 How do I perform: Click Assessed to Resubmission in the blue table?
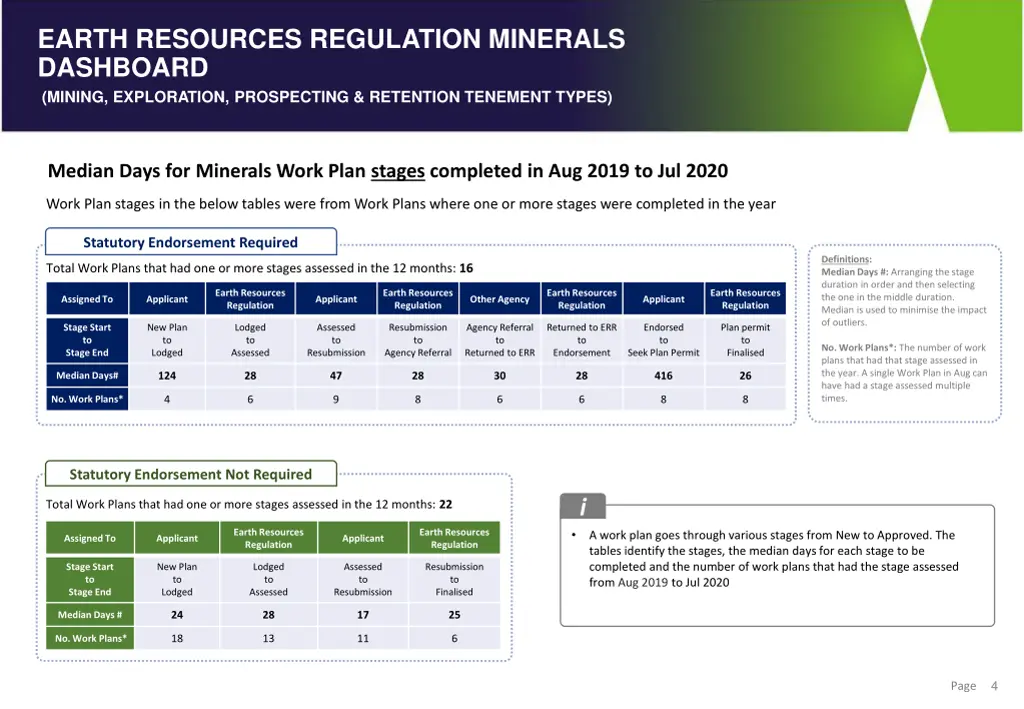(x=336, y=340)
